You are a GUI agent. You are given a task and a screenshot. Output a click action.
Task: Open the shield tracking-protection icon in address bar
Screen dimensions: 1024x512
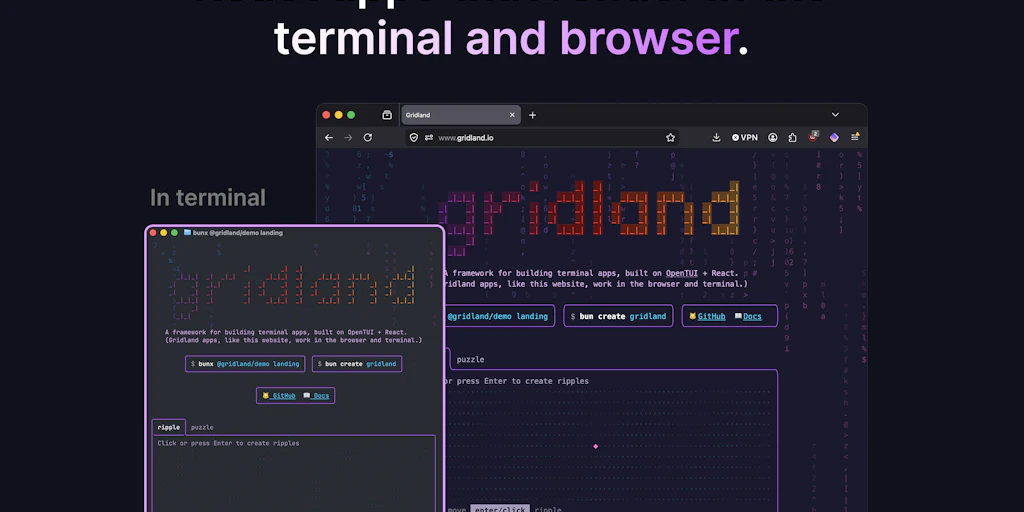[413, 138]
